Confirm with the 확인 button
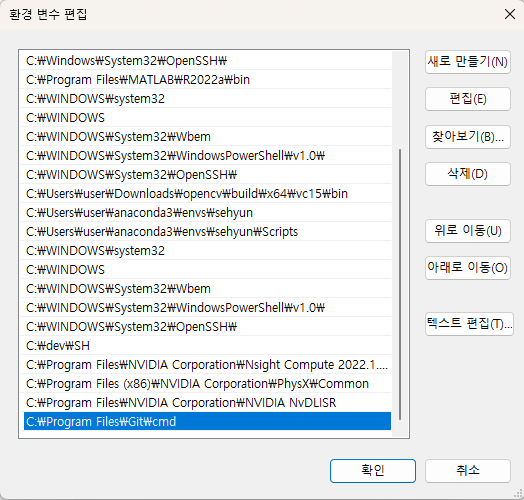 [373, 471]
